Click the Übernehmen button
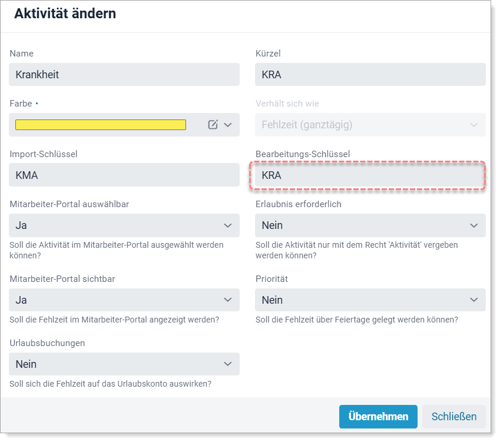The image size is (500, 442). pos(378,416)
